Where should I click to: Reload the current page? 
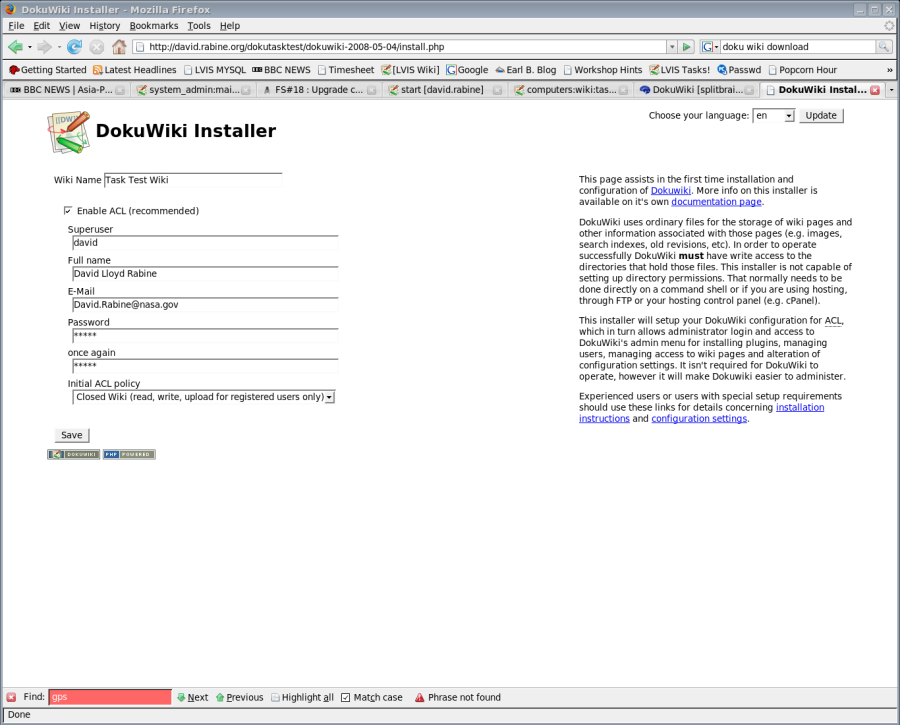coord(72,46)
